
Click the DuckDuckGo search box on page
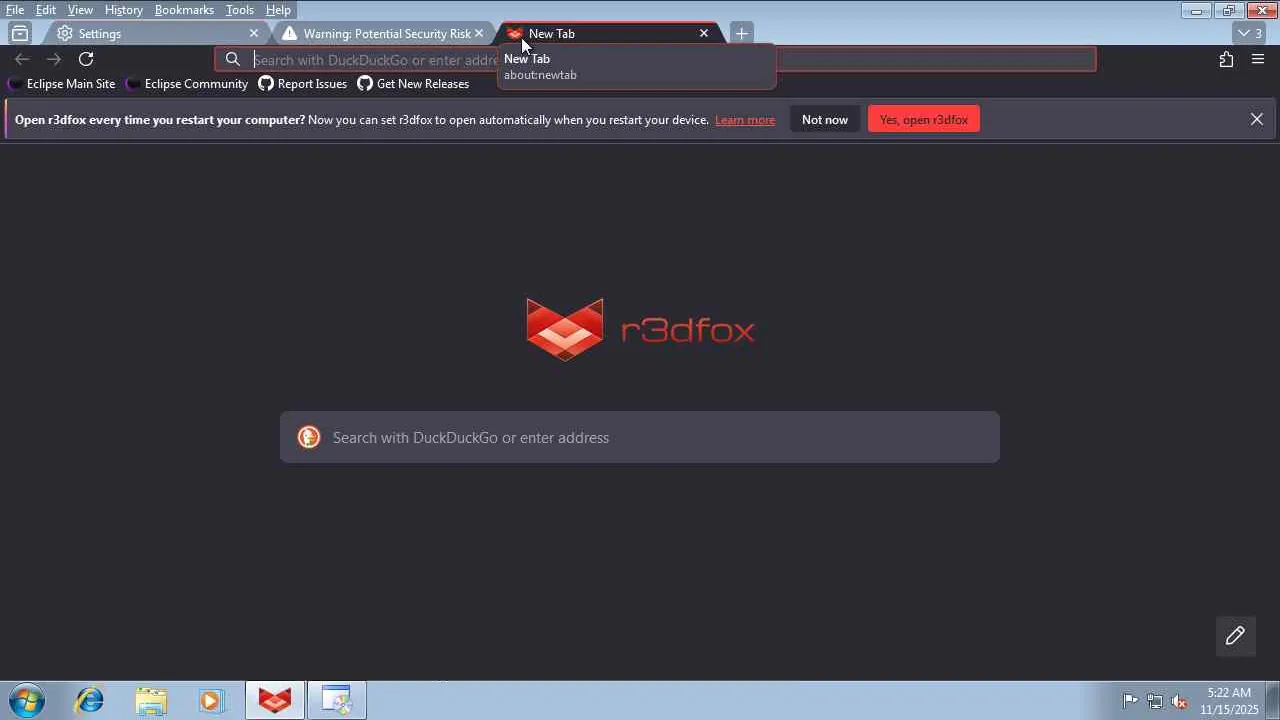coord(640,437)
